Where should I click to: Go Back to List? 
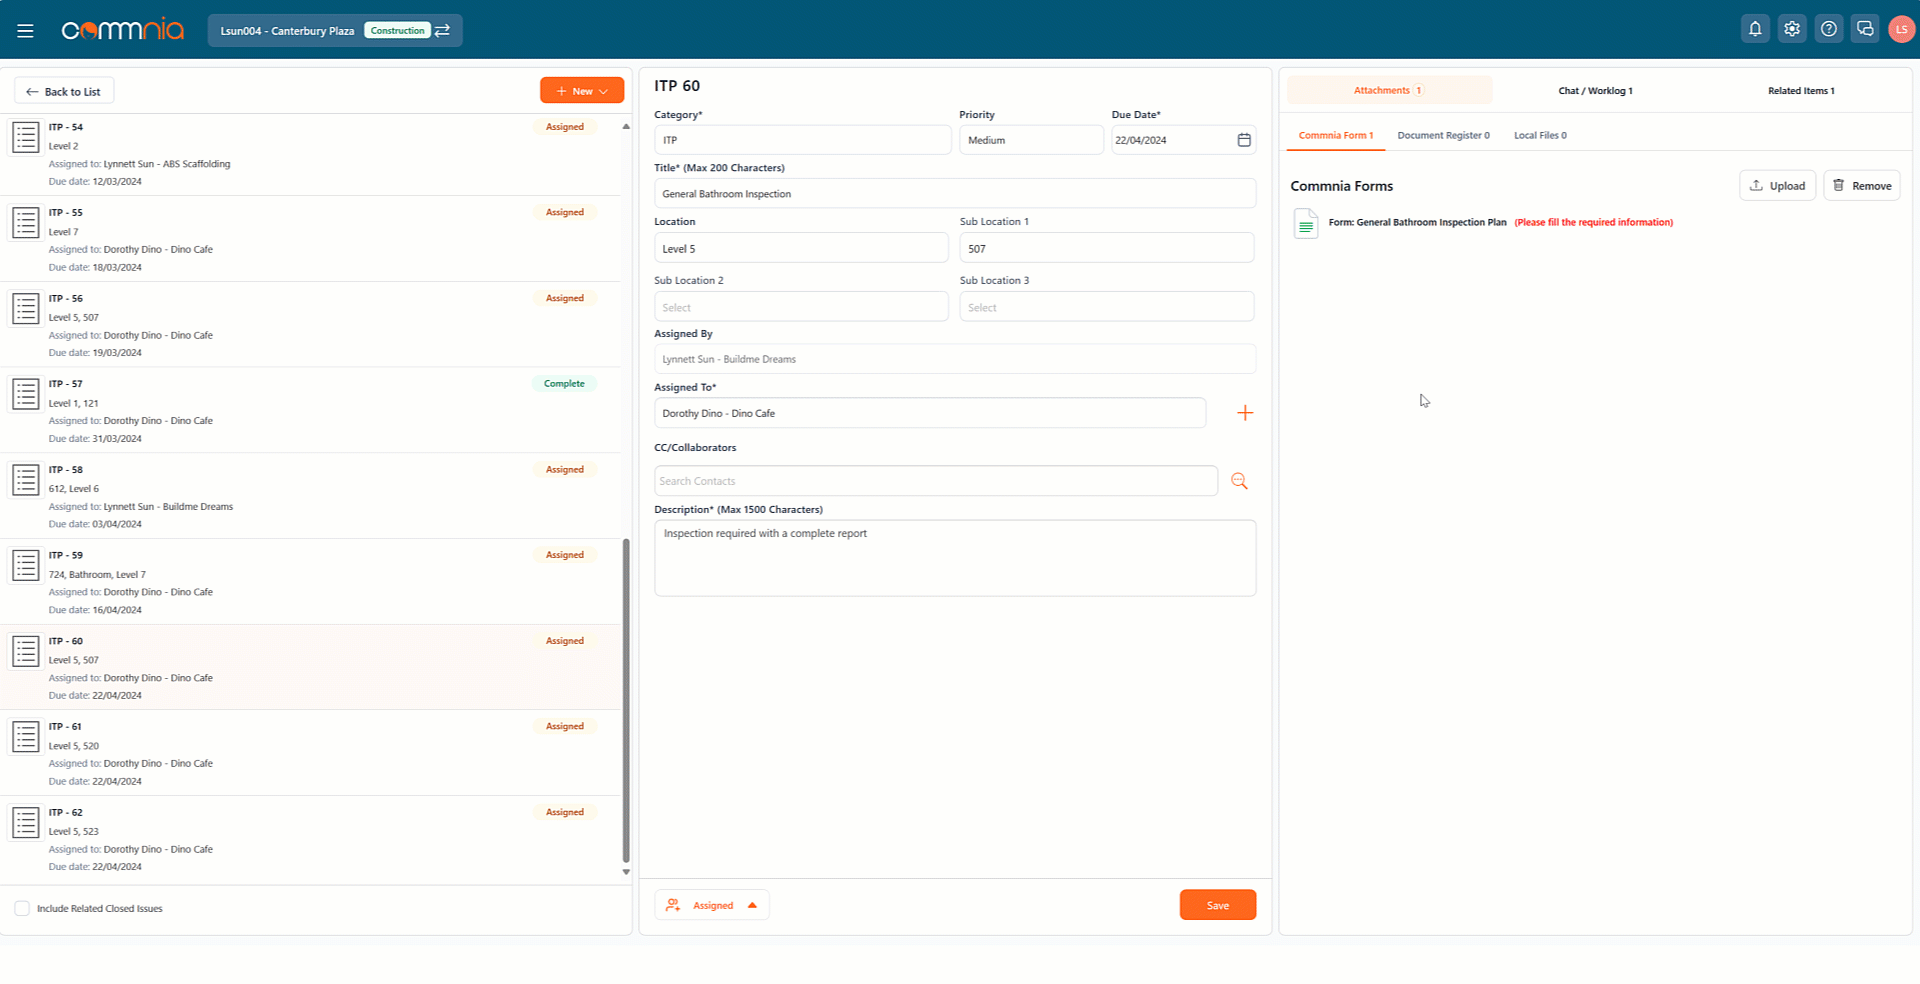[x=64, y=91]
